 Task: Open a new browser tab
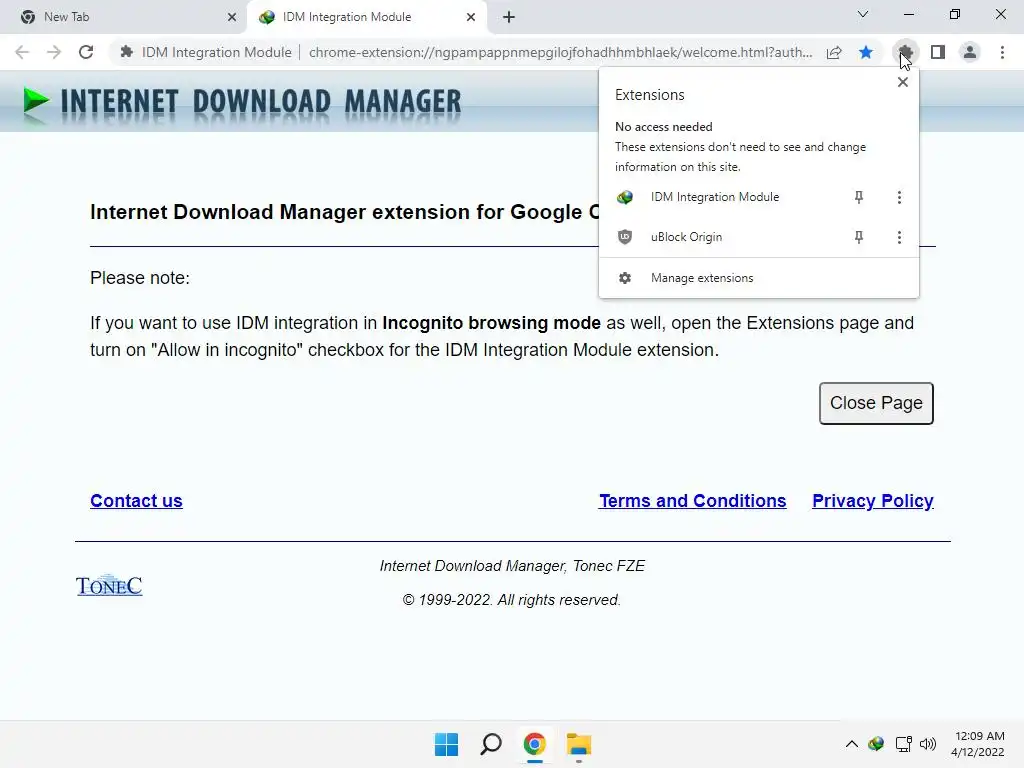coord(509,17)
